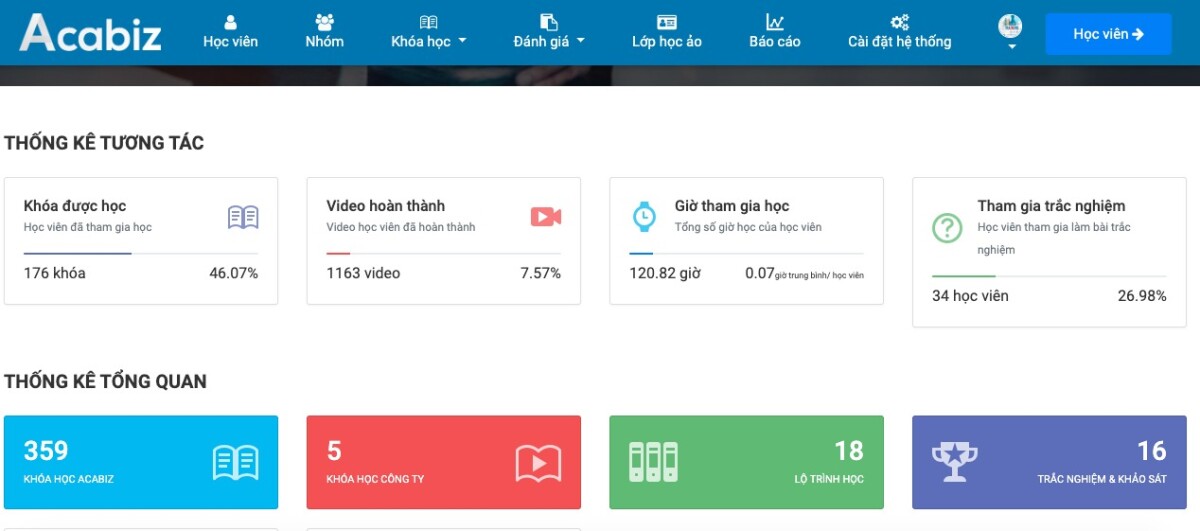
Task: Click the 0.07 giờ trung bình value
Action: pyautogui.click(x=804, y=274)
